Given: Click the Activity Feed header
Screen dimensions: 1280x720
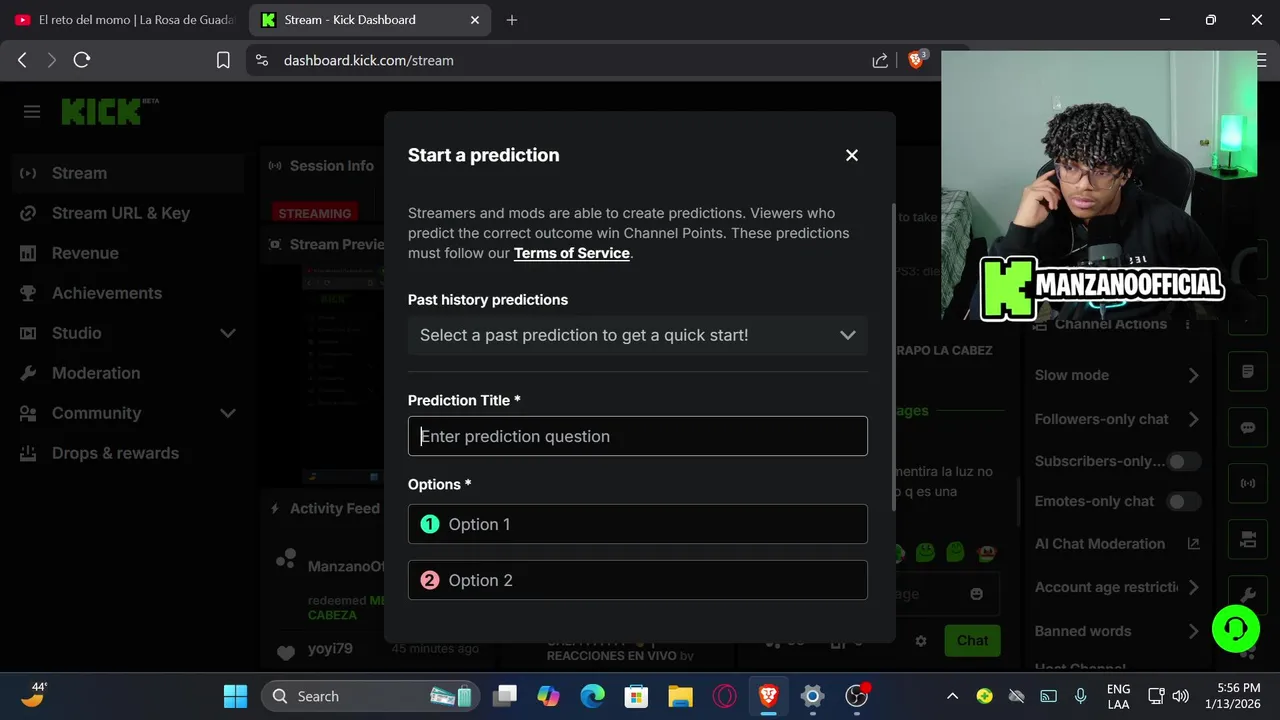Looking at the screenshot, I should pyautogui.click(x=326, y=508).
